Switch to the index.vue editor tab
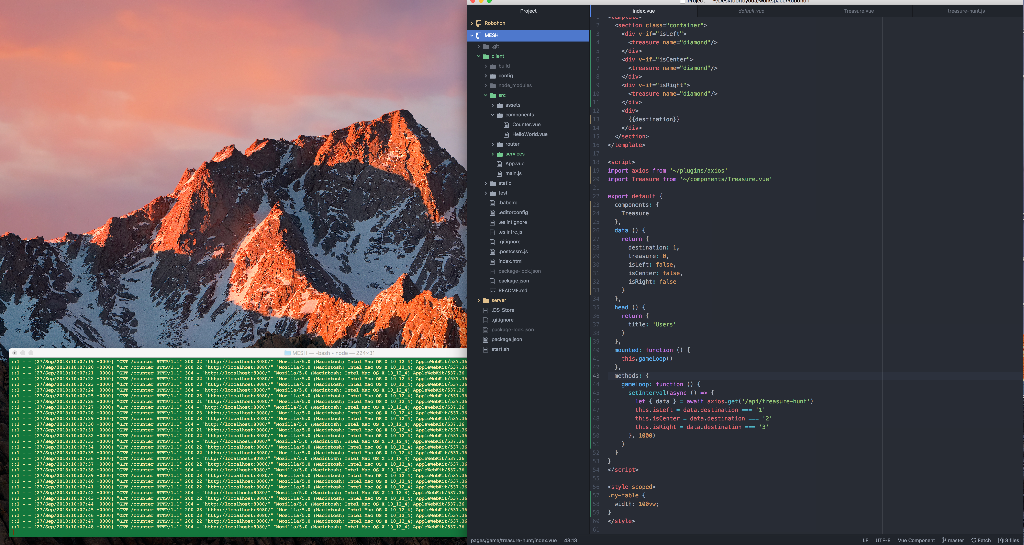 643,11
